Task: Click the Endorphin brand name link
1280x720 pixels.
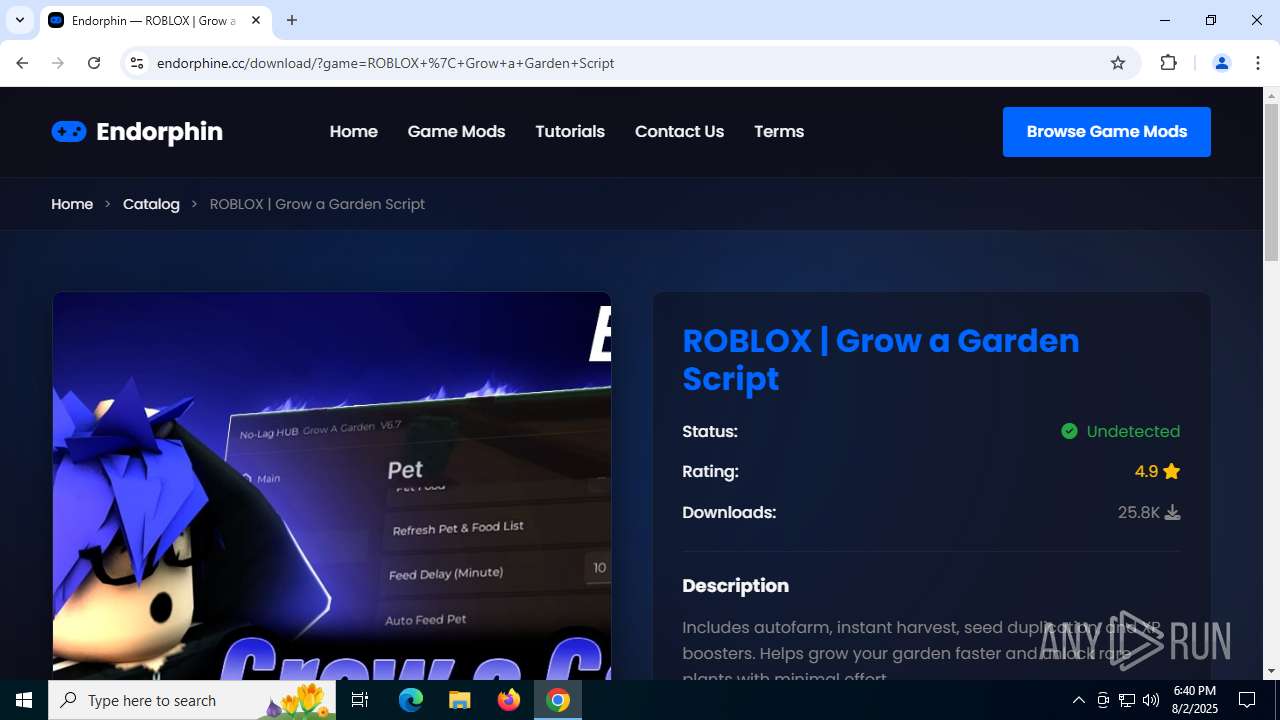Action: pos(159,132)
